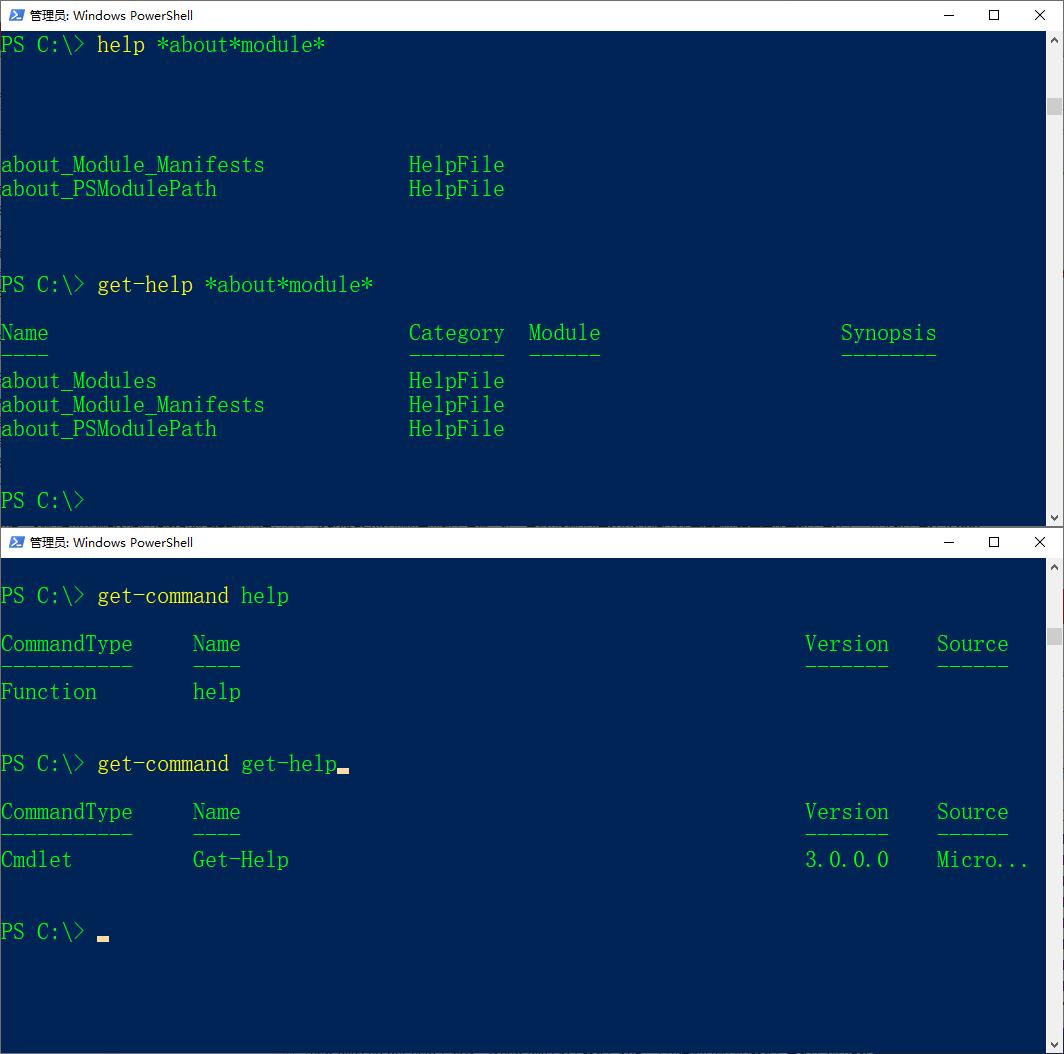Click the lower window's title text
Viewport: 1064px width, 1054px height.
(111, 542)
